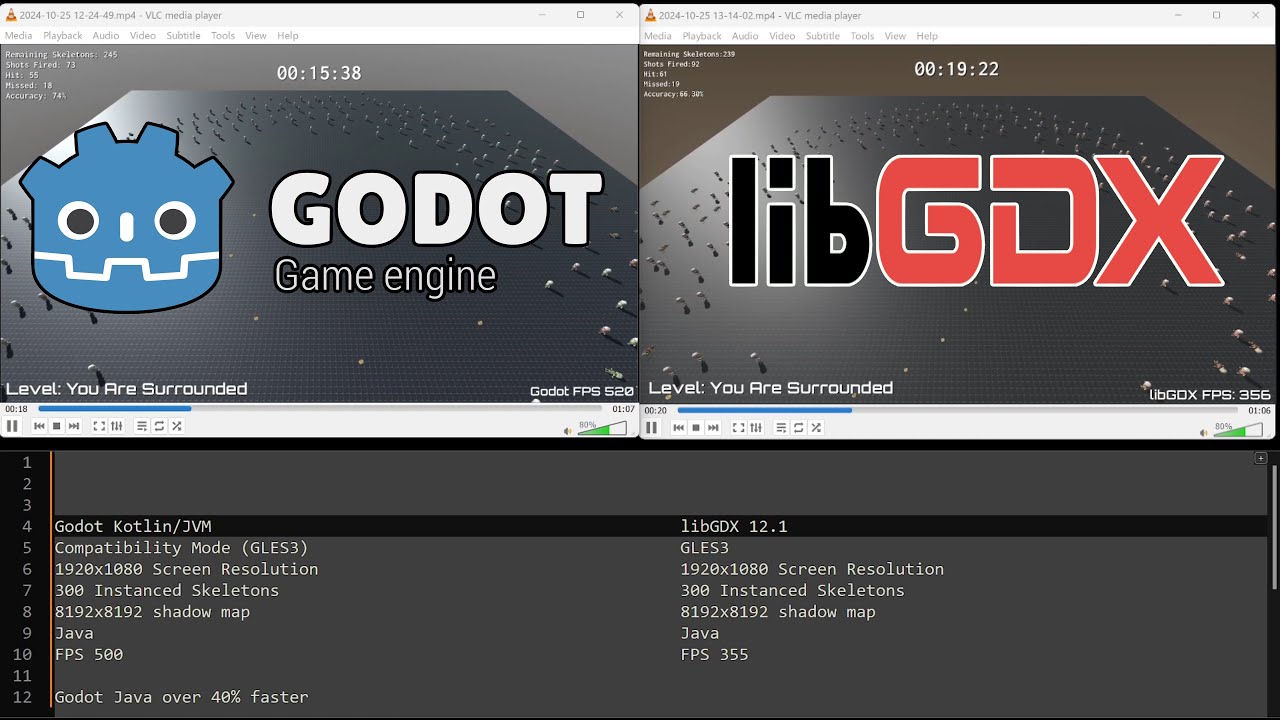
Task: Toggle fullscreen in right VLC window
Action: tap(738, 427)
